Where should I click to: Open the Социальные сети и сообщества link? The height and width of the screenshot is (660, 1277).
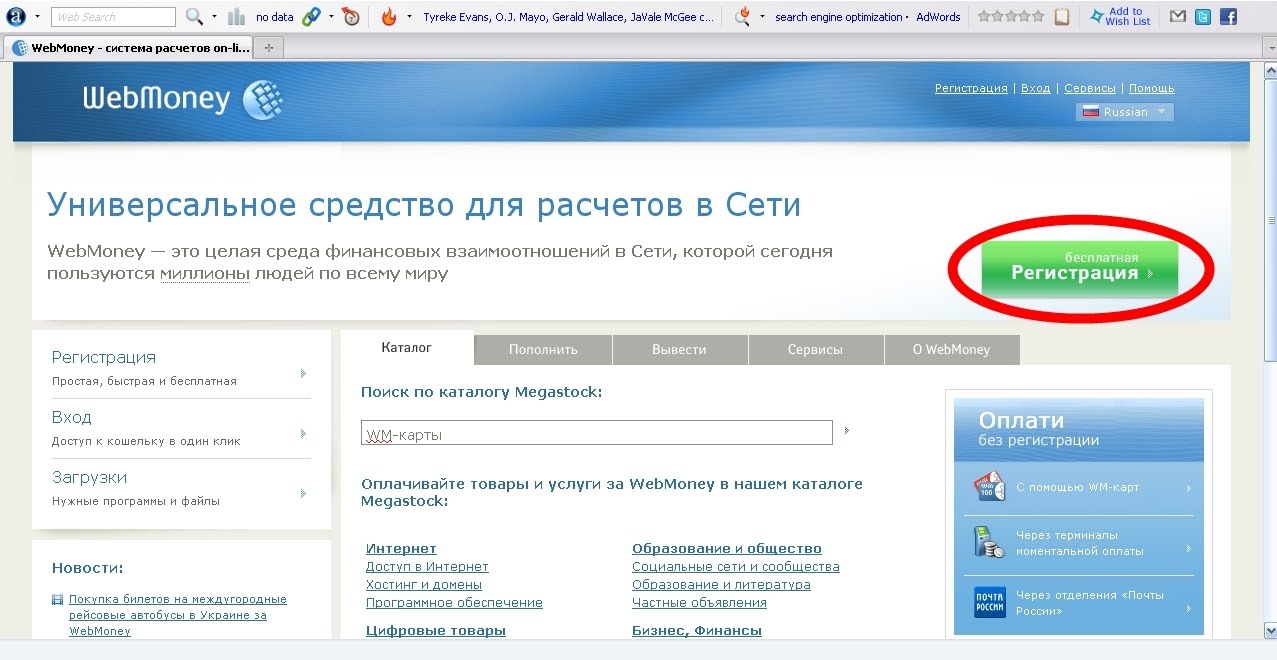736,567
